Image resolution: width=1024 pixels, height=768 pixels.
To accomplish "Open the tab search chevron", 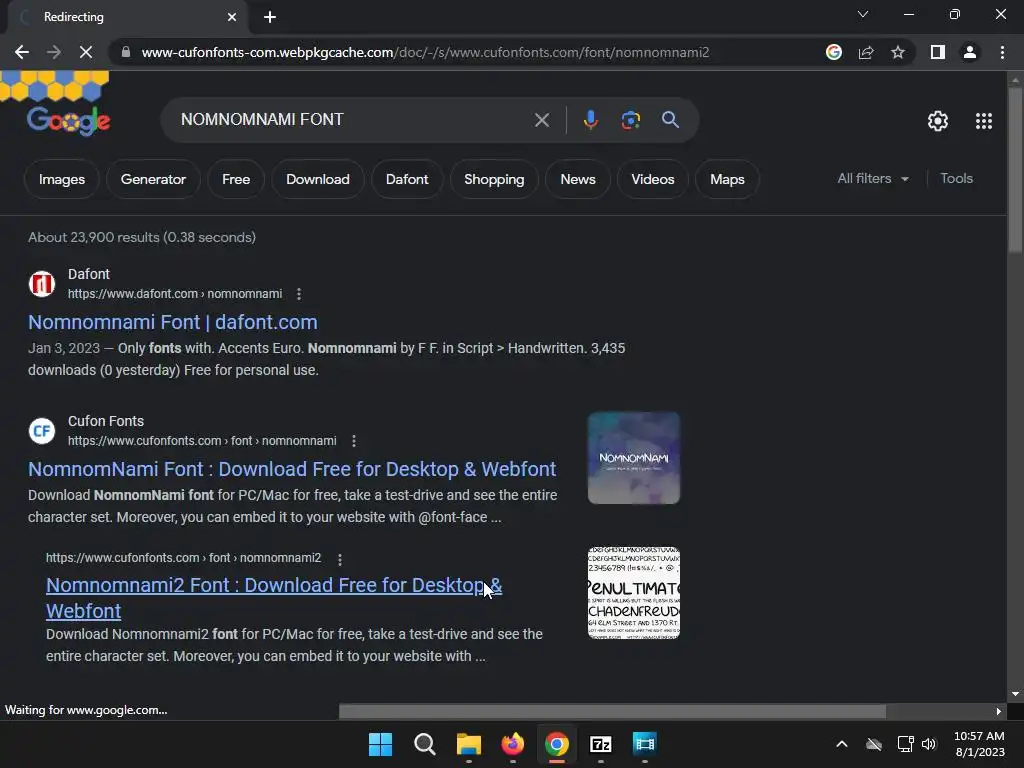I will click(863, 14).
